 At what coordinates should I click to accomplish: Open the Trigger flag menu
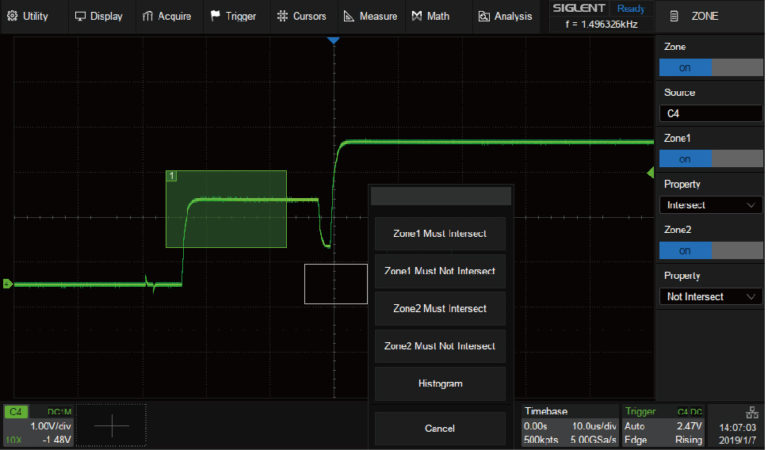coord(233,16)
